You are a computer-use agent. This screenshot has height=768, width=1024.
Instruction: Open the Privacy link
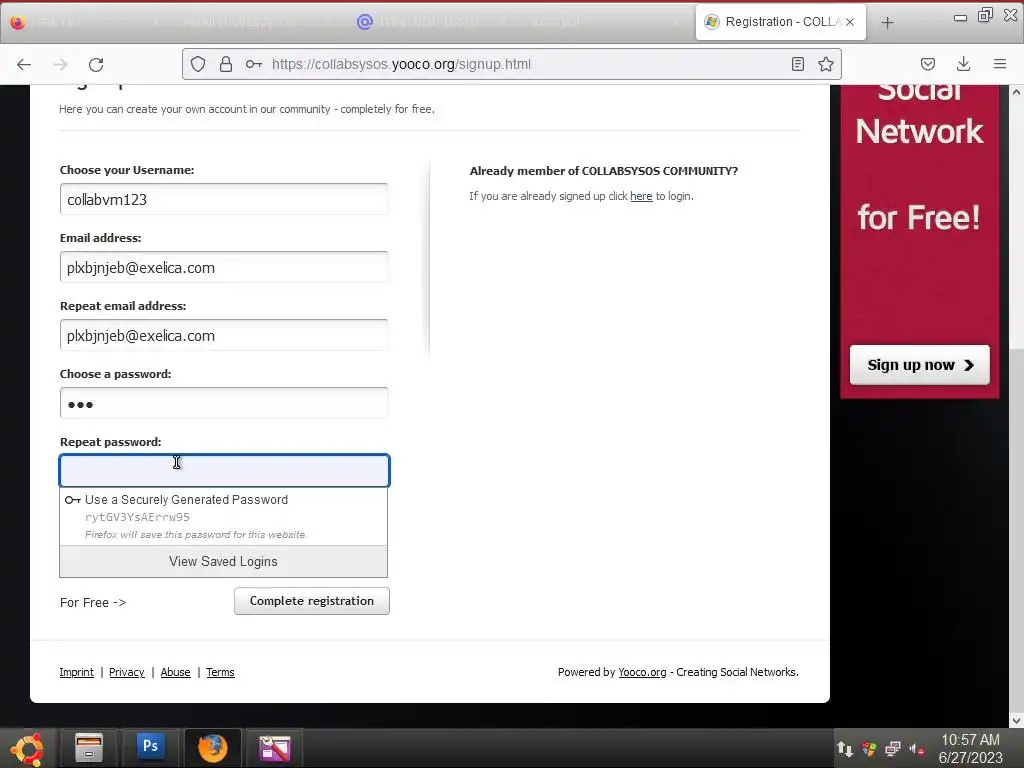[127, 672]
